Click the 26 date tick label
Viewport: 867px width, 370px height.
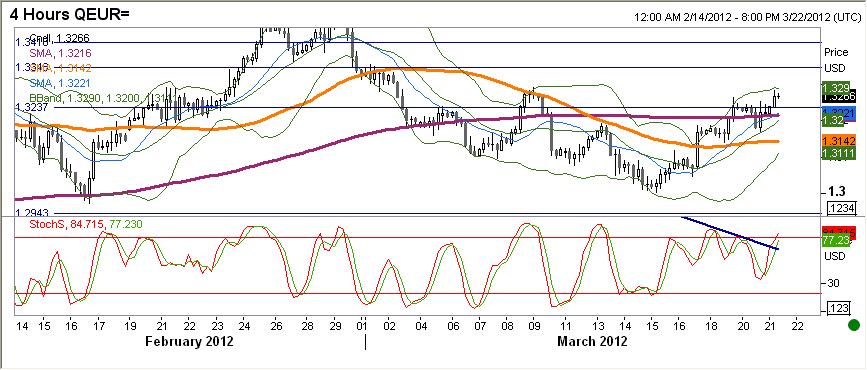[277, 325]
